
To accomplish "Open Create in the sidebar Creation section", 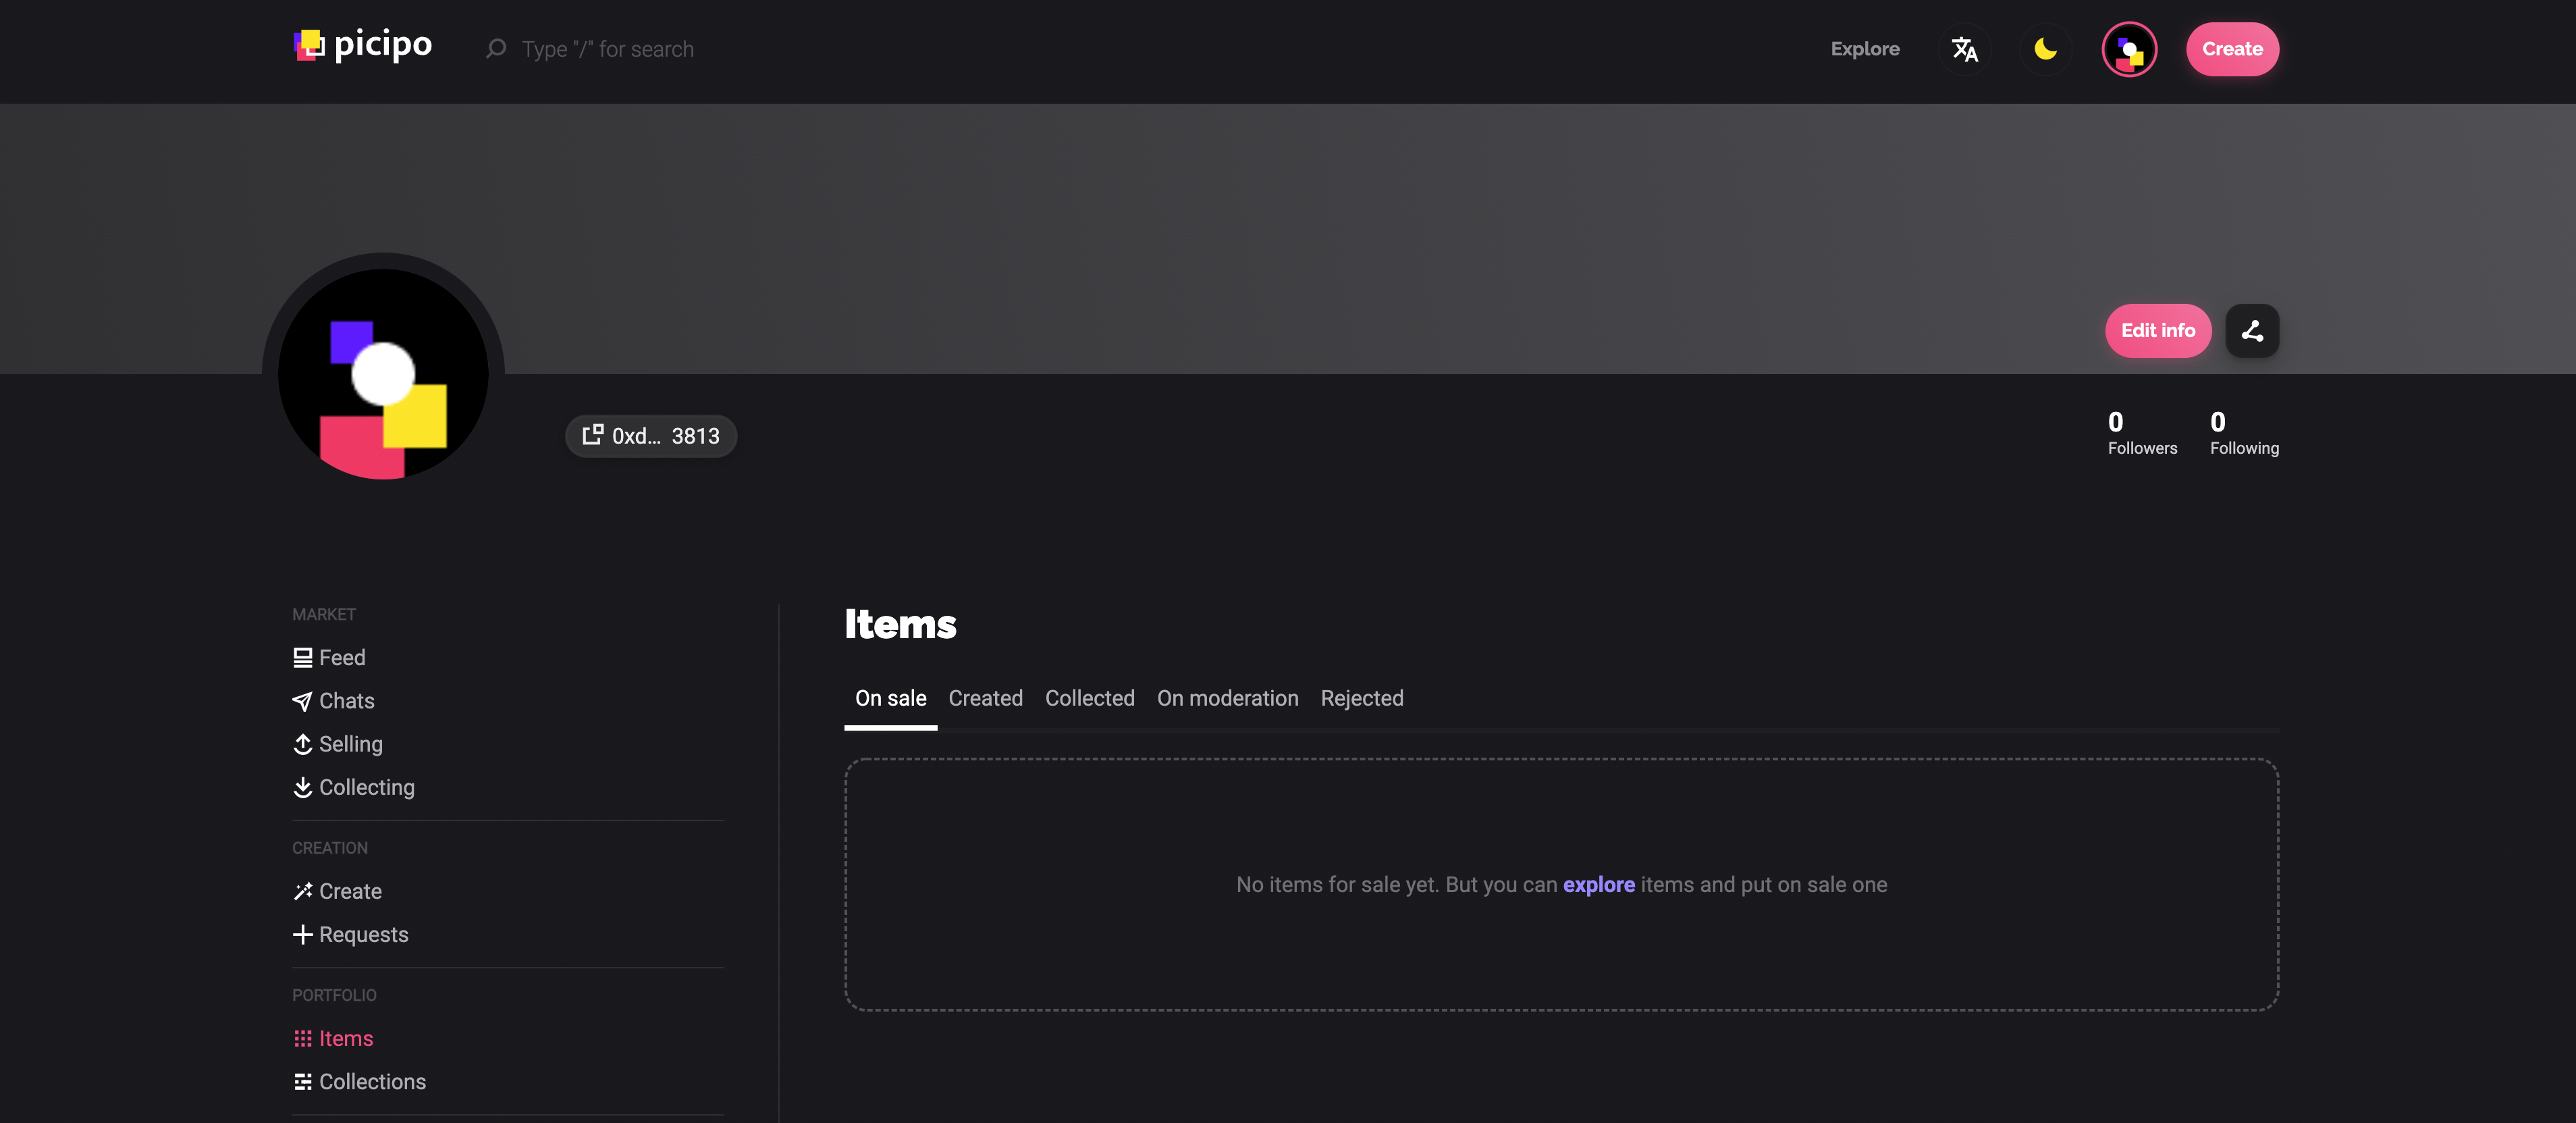I will (337, 891).
